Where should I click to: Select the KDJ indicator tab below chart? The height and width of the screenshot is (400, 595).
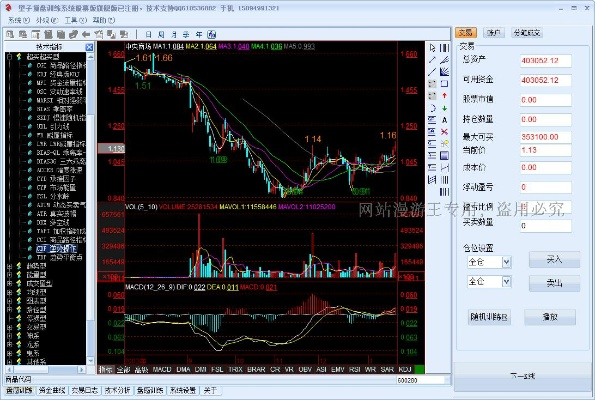[x=405, y=369]
